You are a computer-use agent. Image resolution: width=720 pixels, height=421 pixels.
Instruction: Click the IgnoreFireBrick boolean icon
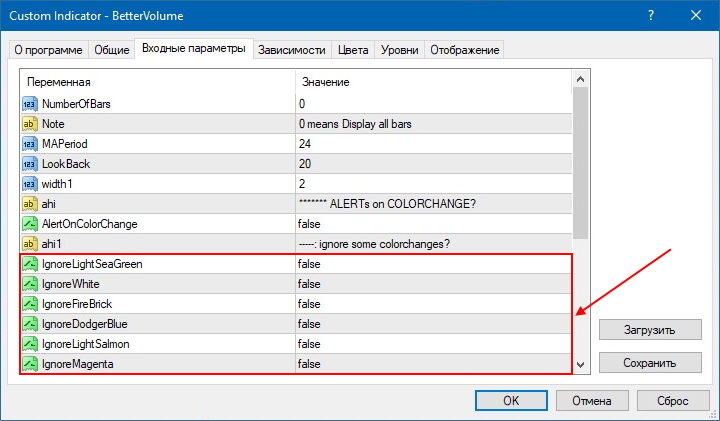30,304
